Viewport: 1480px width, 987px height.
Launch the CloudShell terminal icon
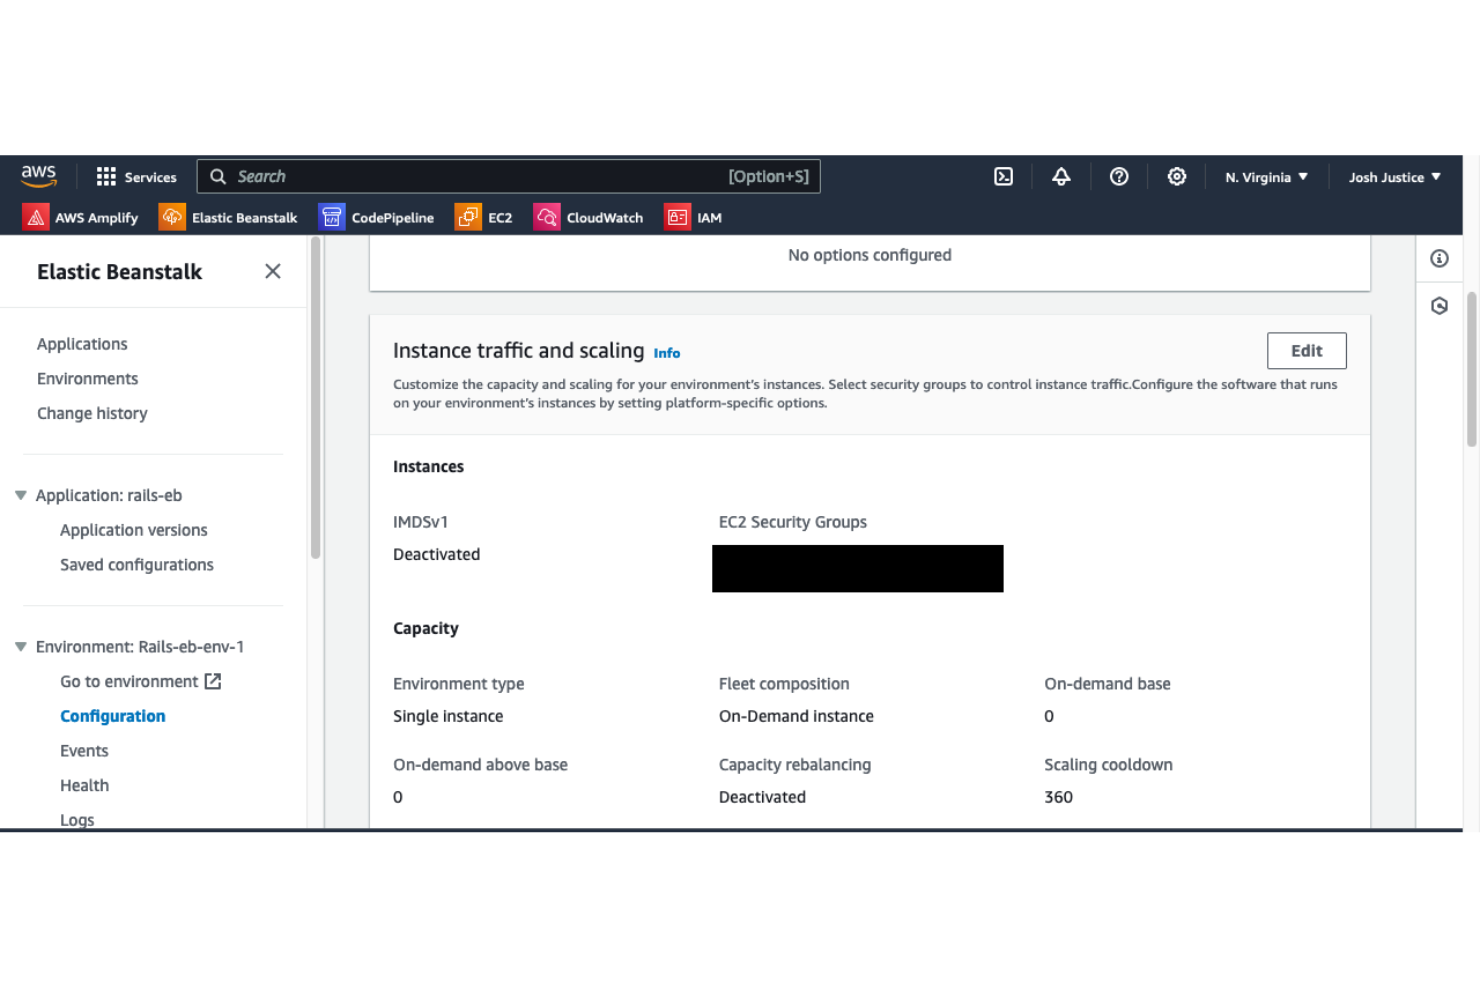(x=1003, y=176)
